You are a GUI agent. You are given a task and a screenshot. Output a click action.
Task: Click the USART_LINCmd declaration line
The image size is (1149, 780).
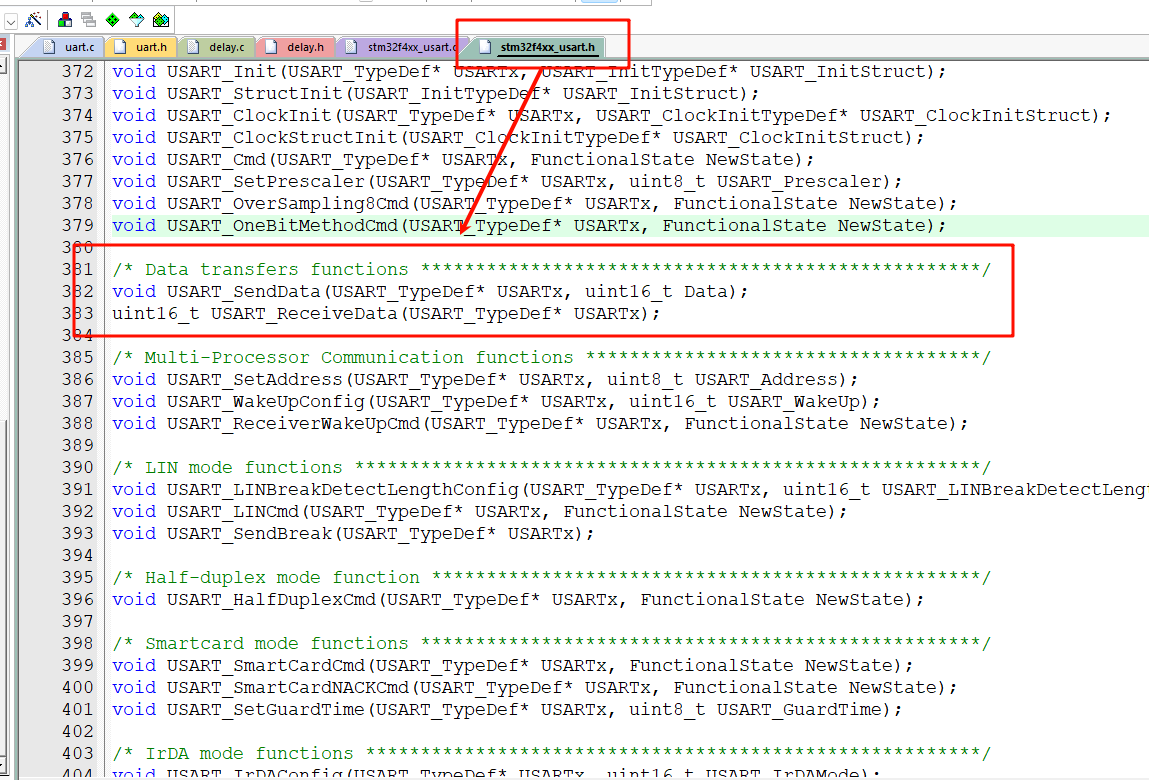click(479, 512)
